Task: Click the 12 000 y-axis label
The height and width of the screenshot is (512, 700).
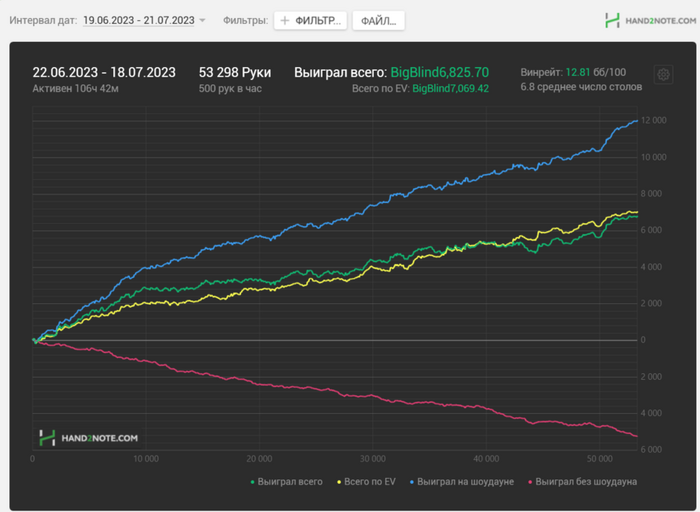Action: click(x=654, y=121)
